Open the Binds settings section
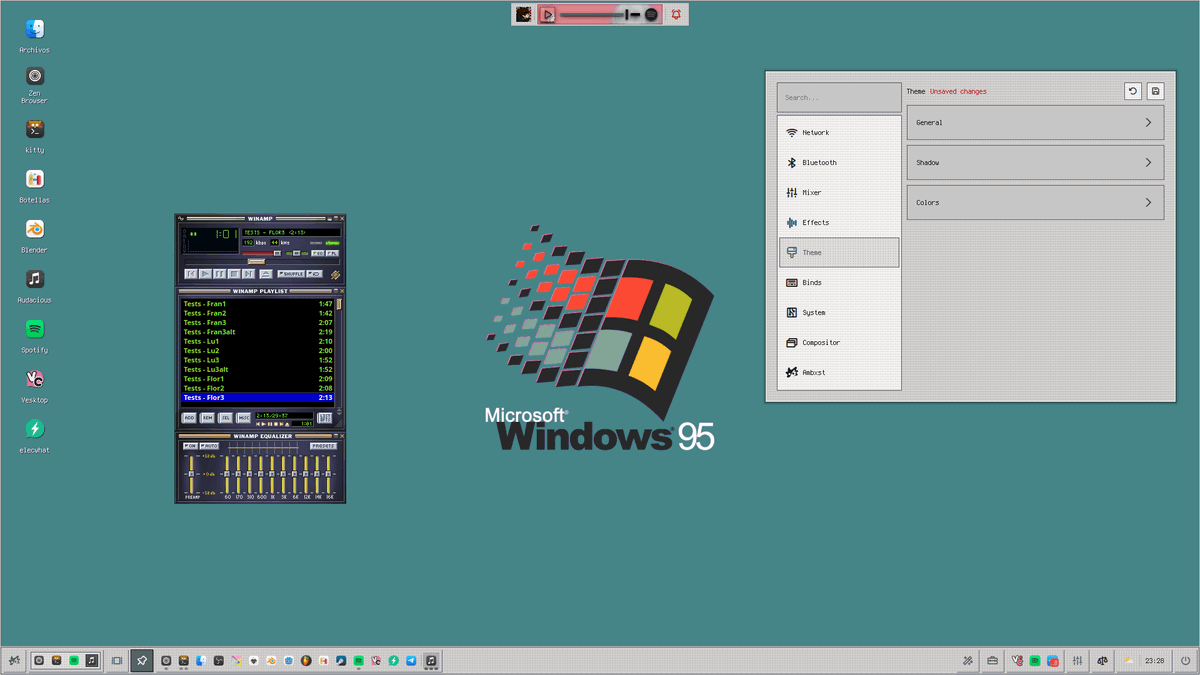The height and width of the screenshot is (675, 1200). click(839, 282)
